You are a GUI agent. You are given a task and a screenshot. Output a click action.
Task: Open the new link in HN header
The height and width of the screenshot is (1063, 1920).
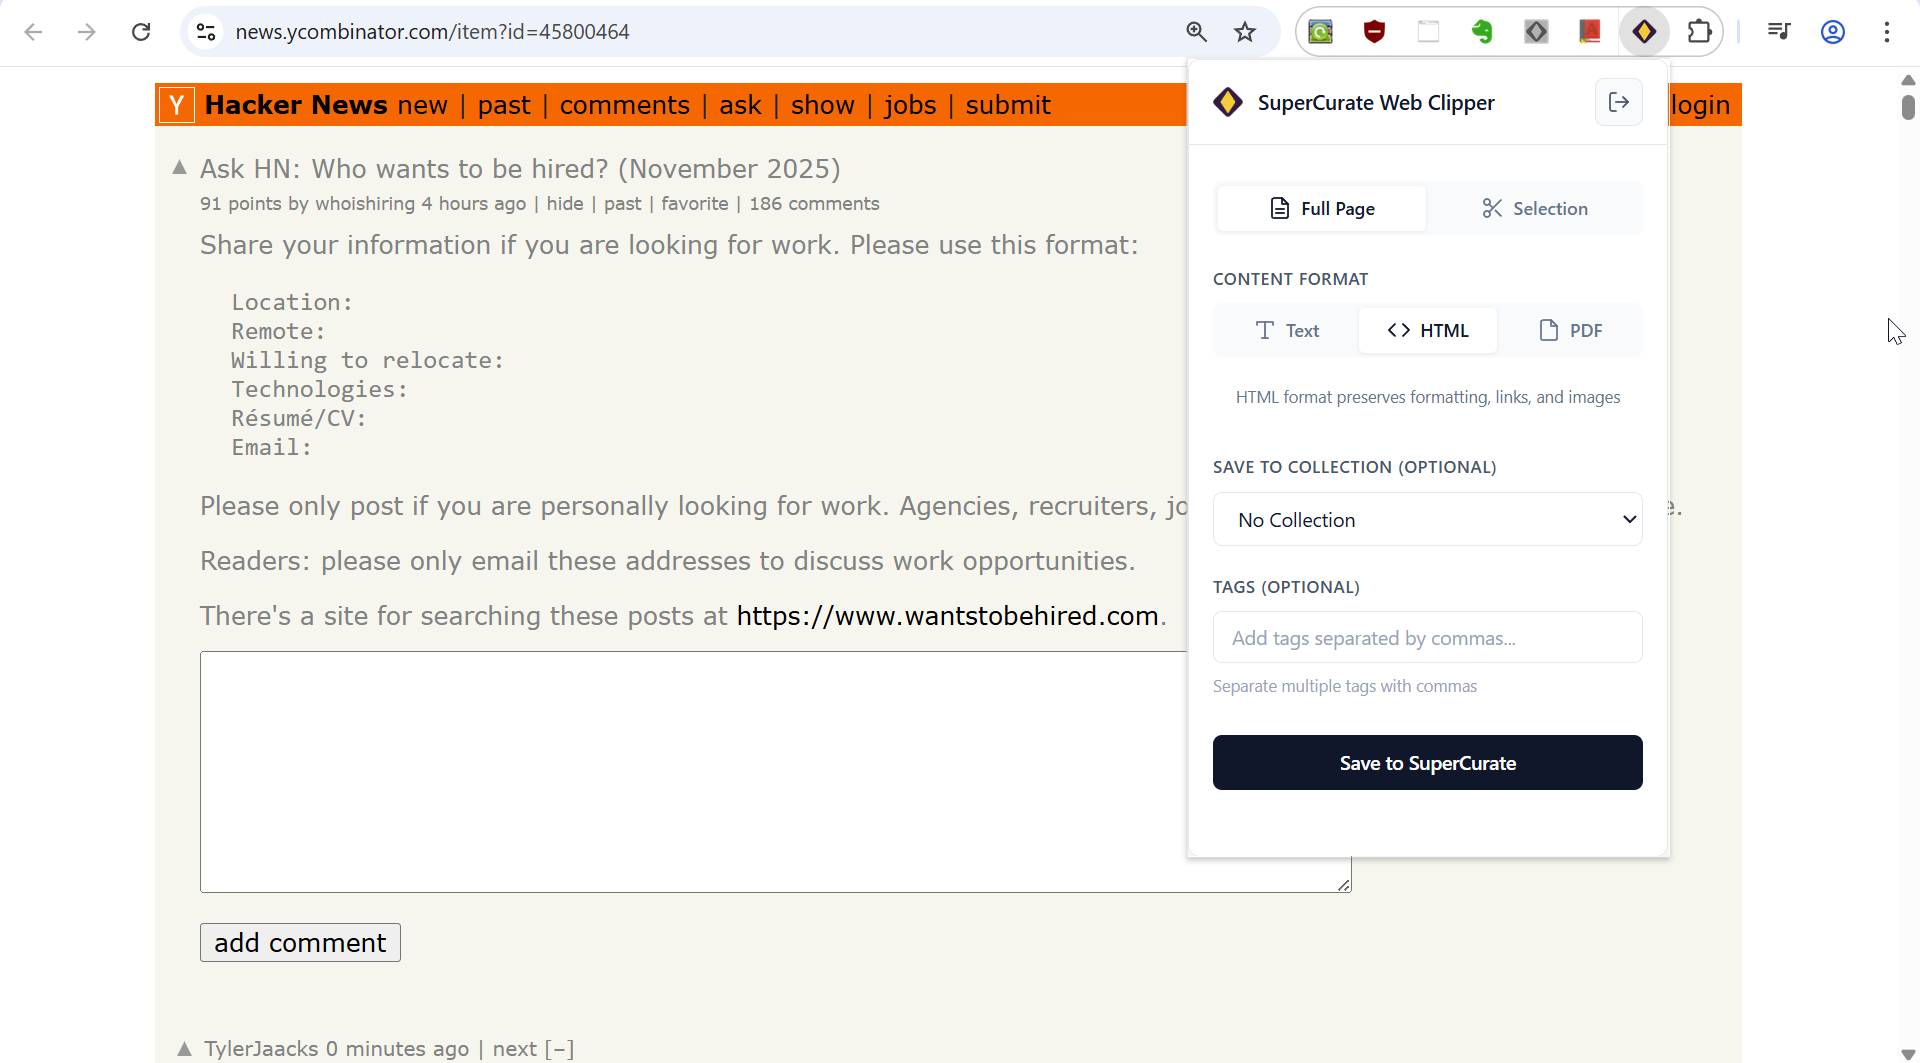(422, 105)
